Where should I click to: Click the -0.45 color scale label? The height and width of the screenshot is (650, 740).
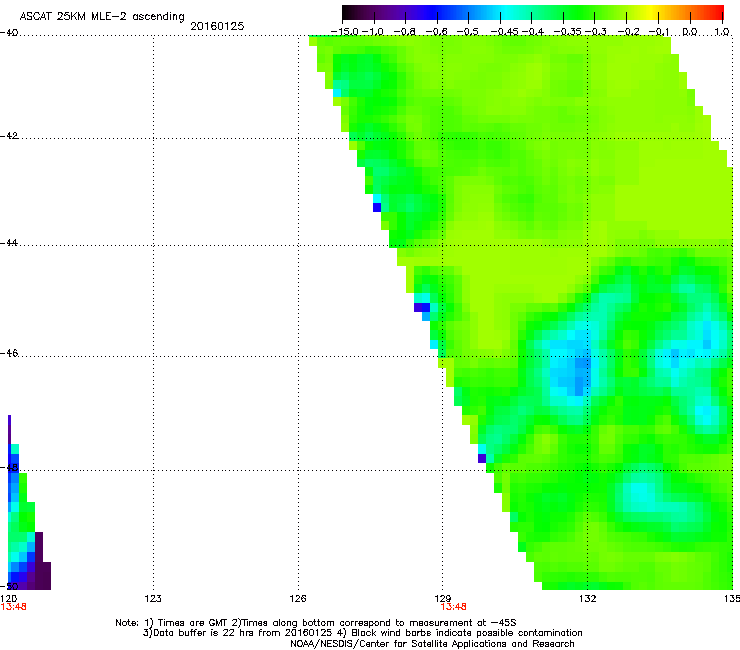point(504,32)
